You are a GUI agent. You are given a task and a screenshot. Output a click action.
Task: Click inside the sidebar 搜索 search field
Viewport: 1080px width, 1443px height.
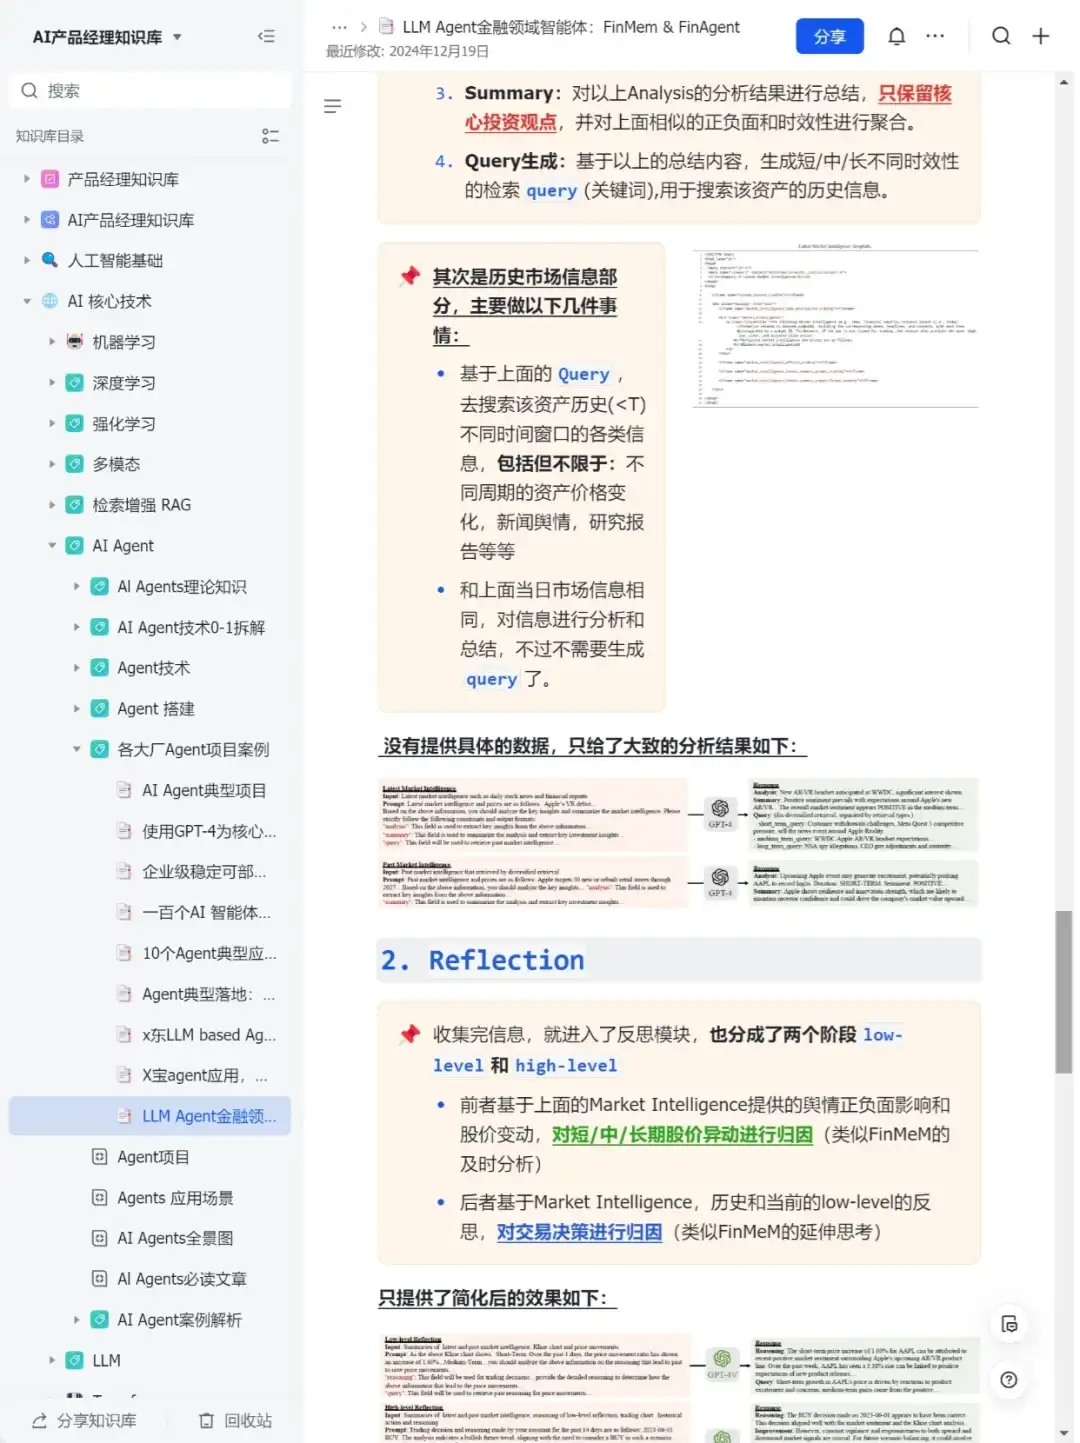pos(150,90)
